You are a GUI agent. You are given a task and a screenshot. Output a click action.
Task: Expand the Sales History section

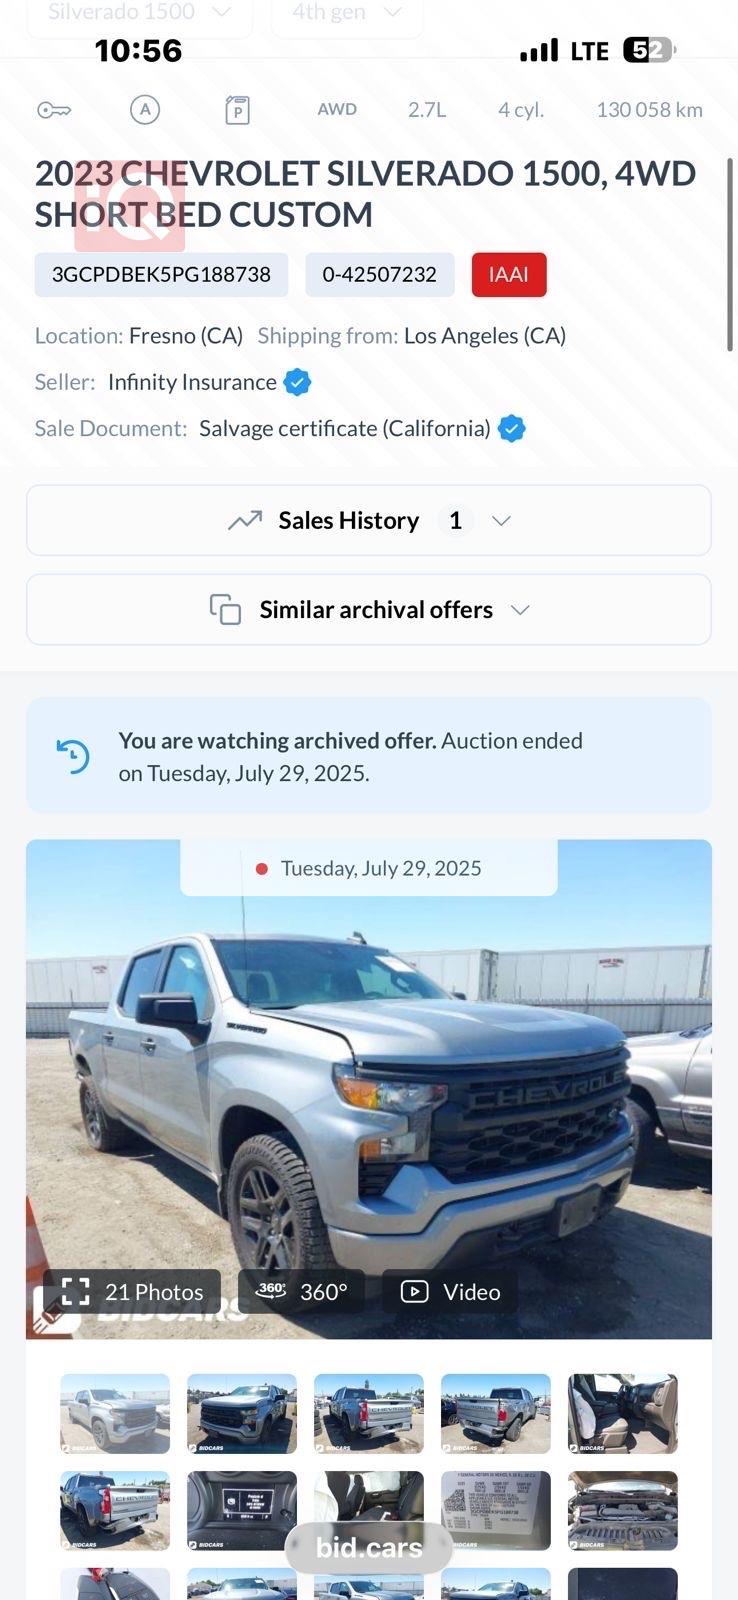click(x=368, y=520)
